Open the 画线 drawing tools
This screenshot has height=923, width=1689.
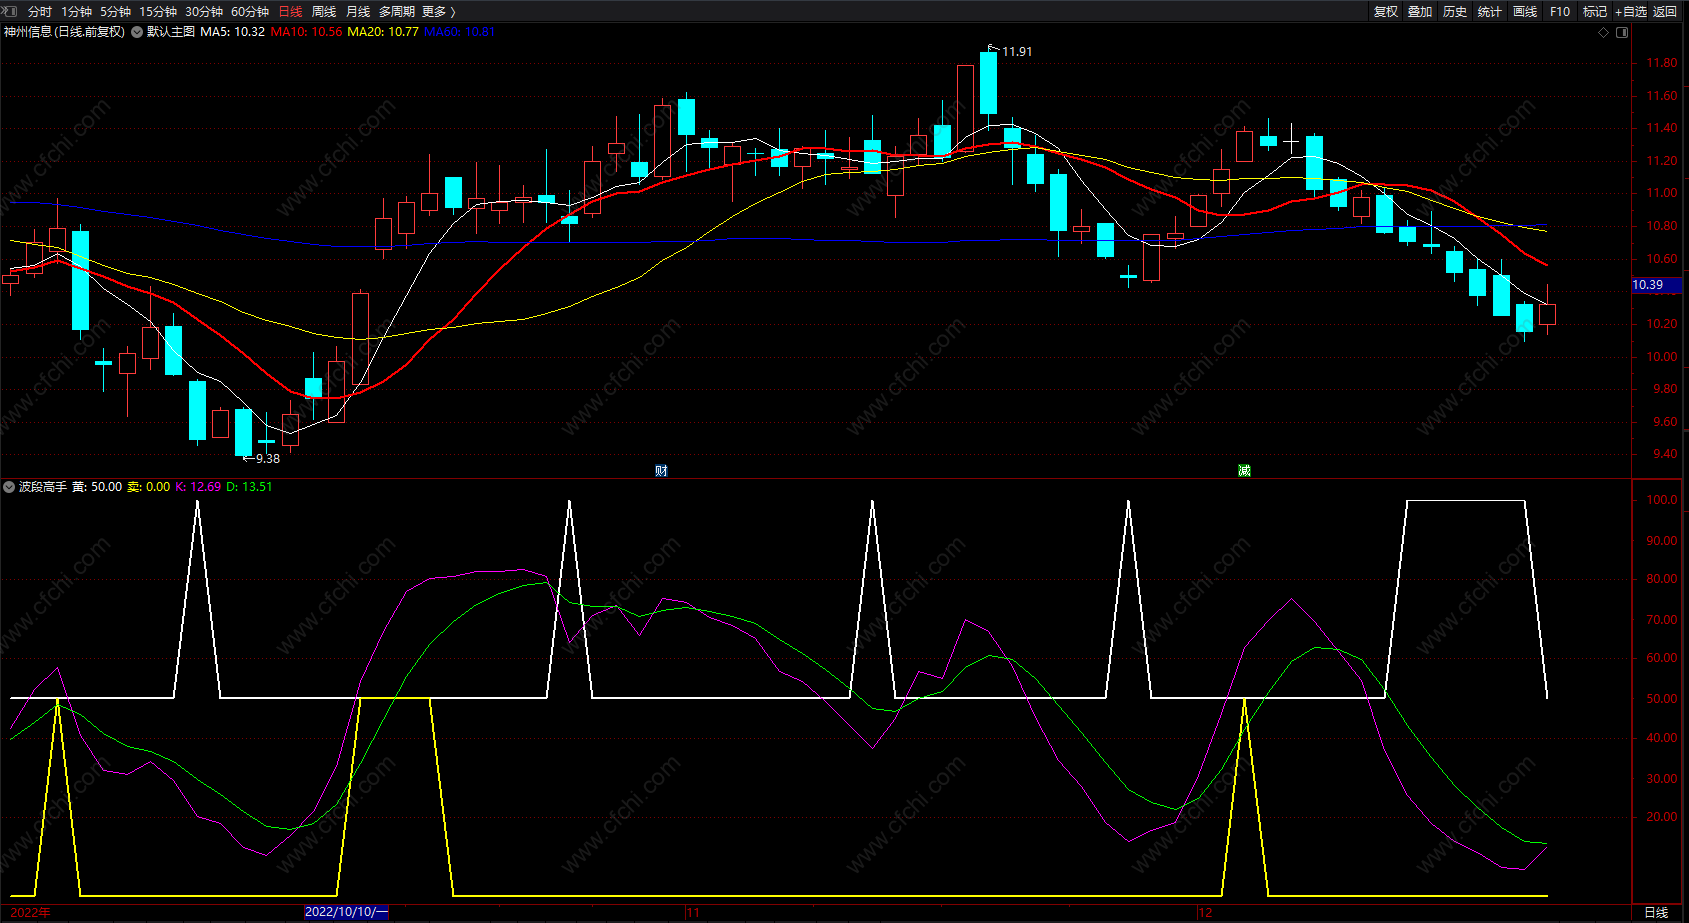(x=1524, y=11)
